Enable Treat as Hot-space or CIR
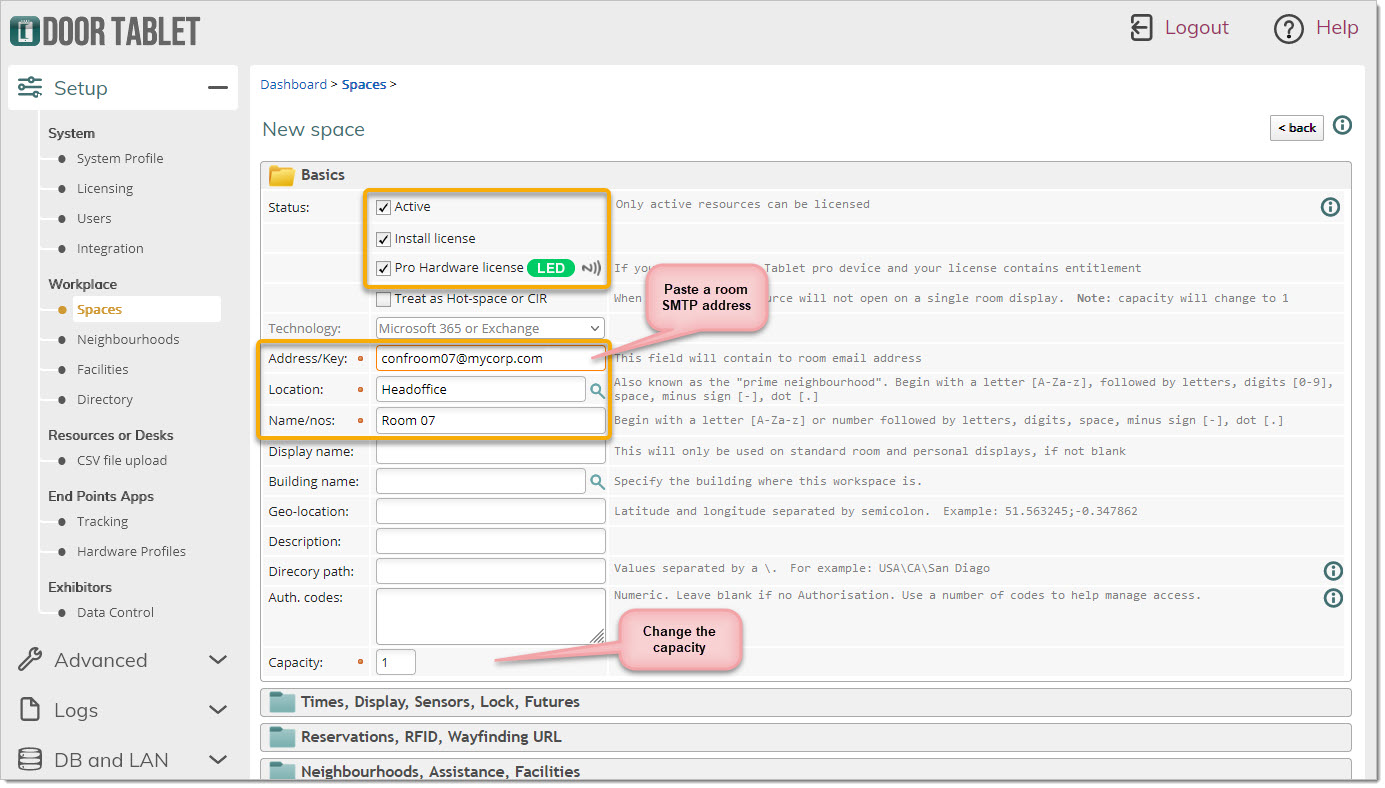This screenshot has width=1385, height=788. coord(384,299)
